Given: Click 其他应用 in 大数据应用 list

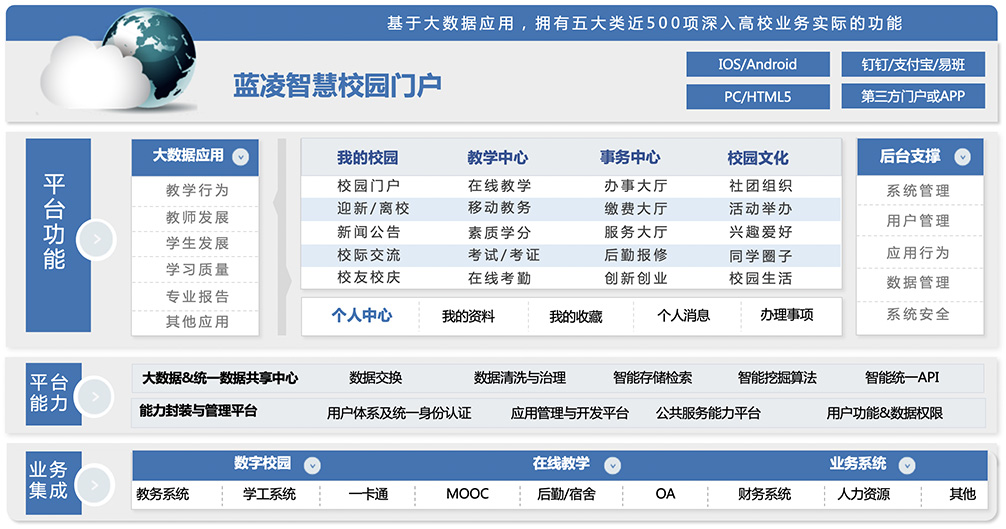Looking at the screenshot, I should click(x=197, y=322).
